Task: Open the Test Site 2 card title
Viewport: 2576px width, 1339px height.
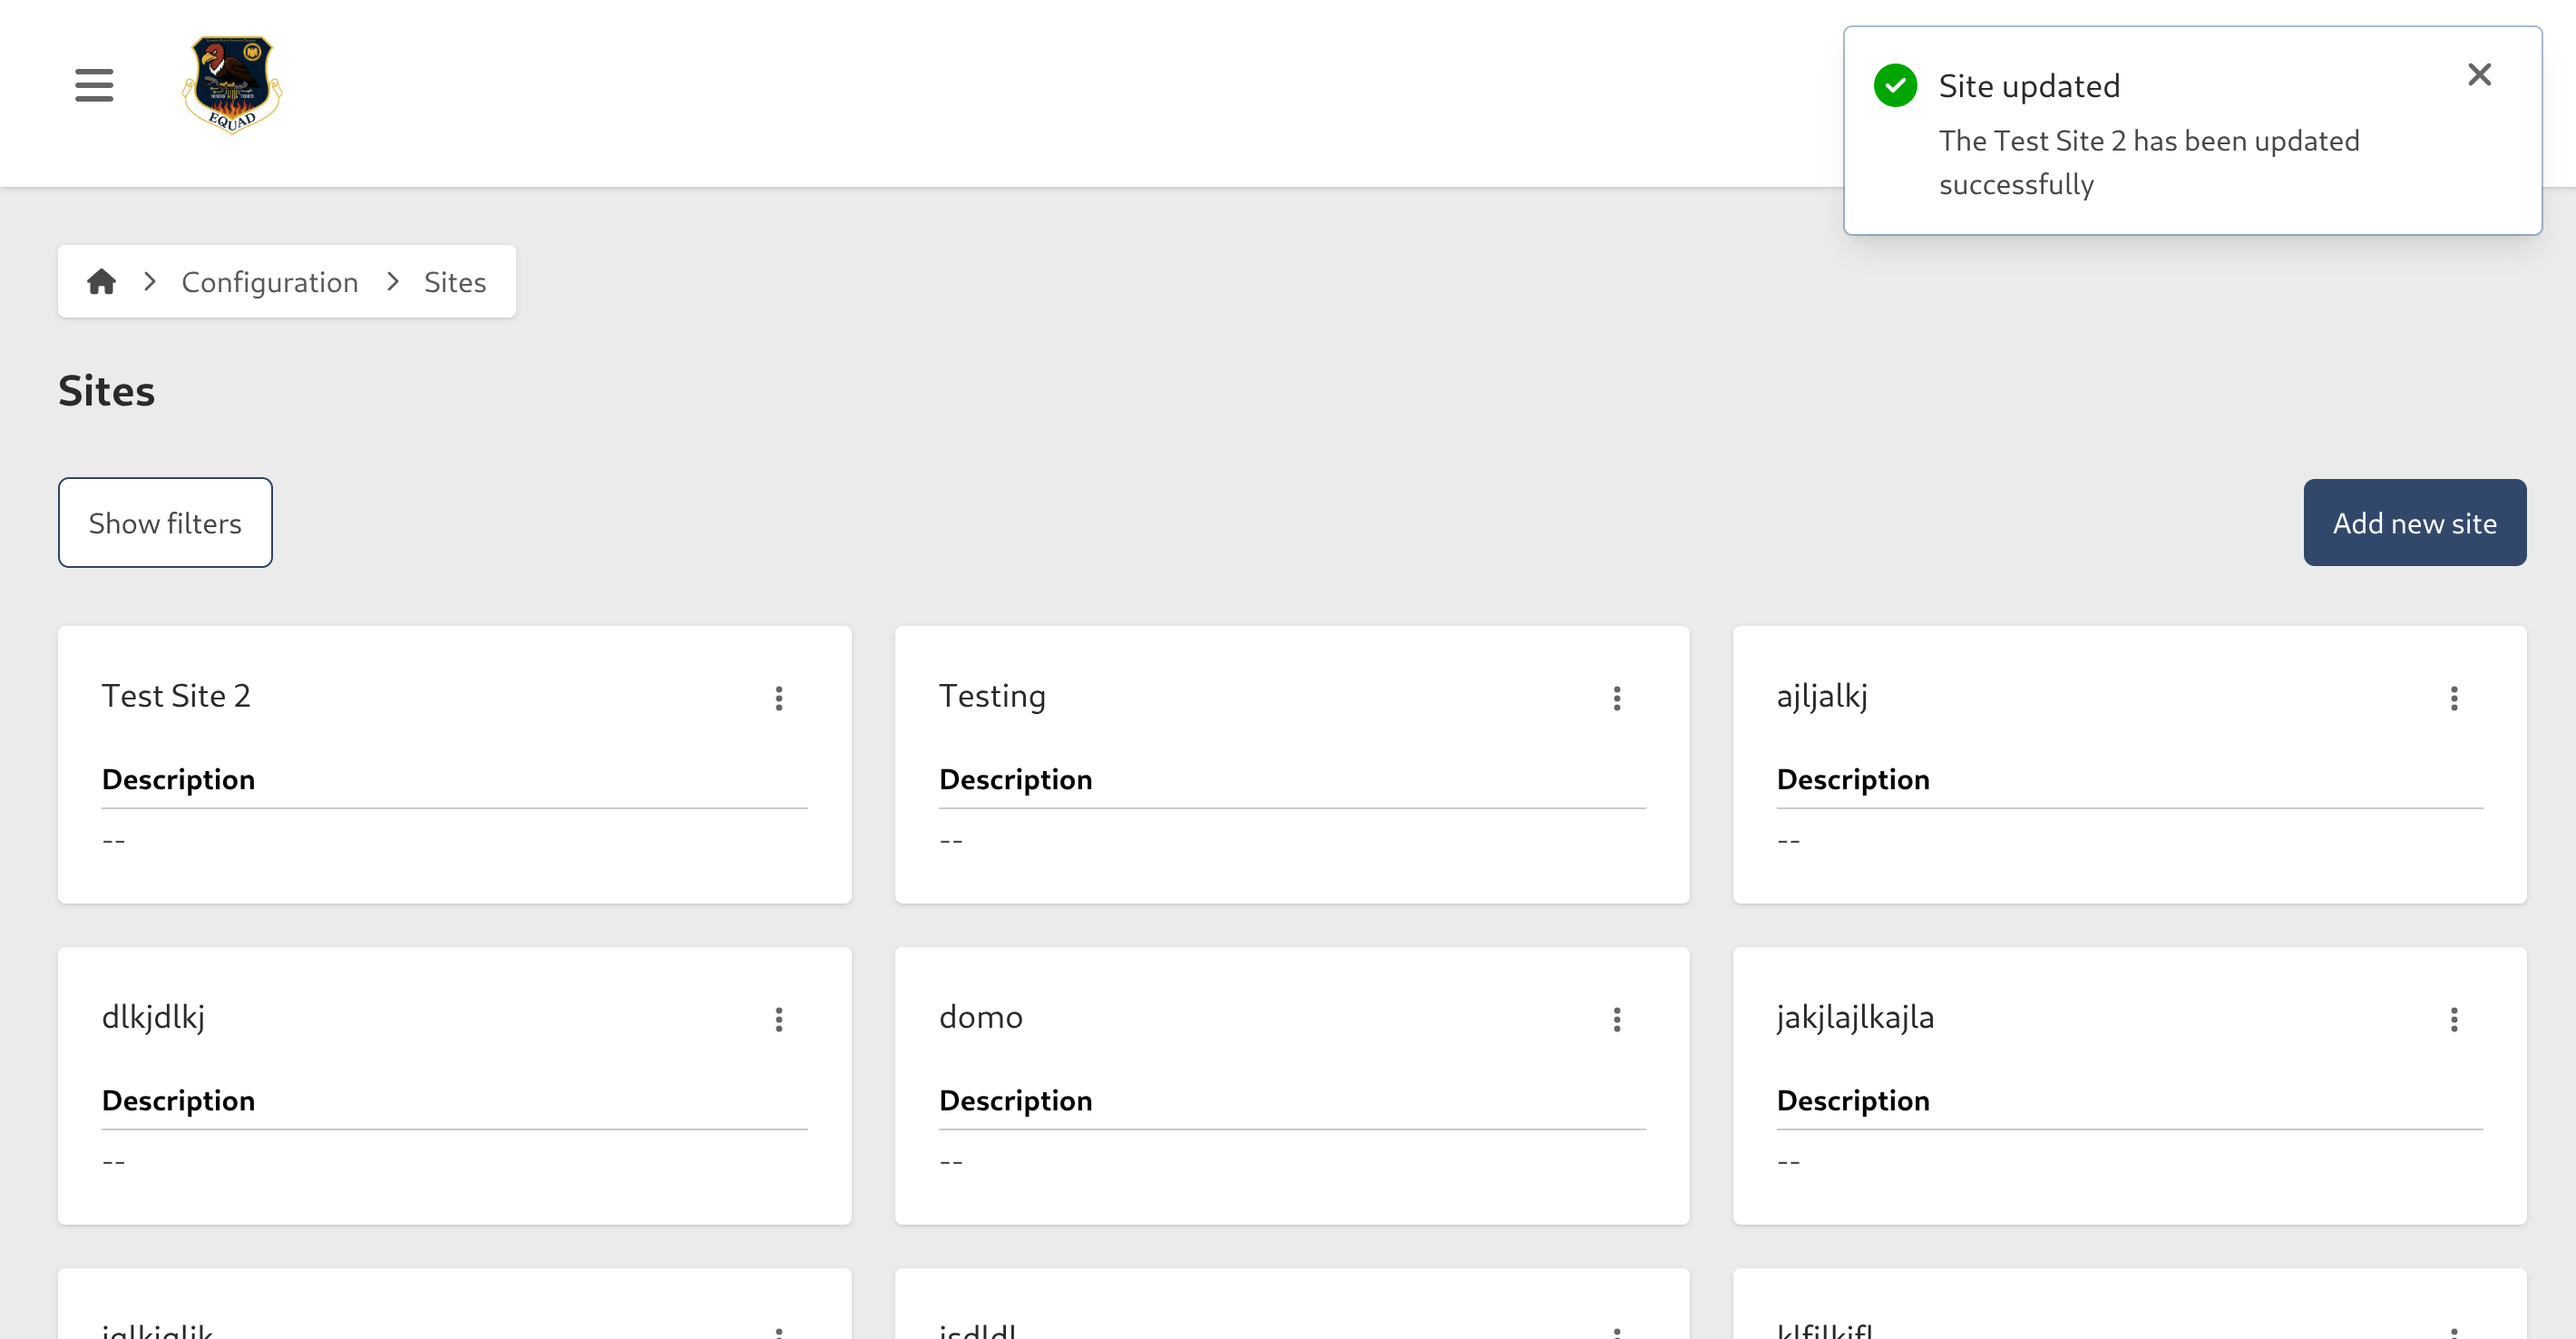Action: [x=176, y=696]
